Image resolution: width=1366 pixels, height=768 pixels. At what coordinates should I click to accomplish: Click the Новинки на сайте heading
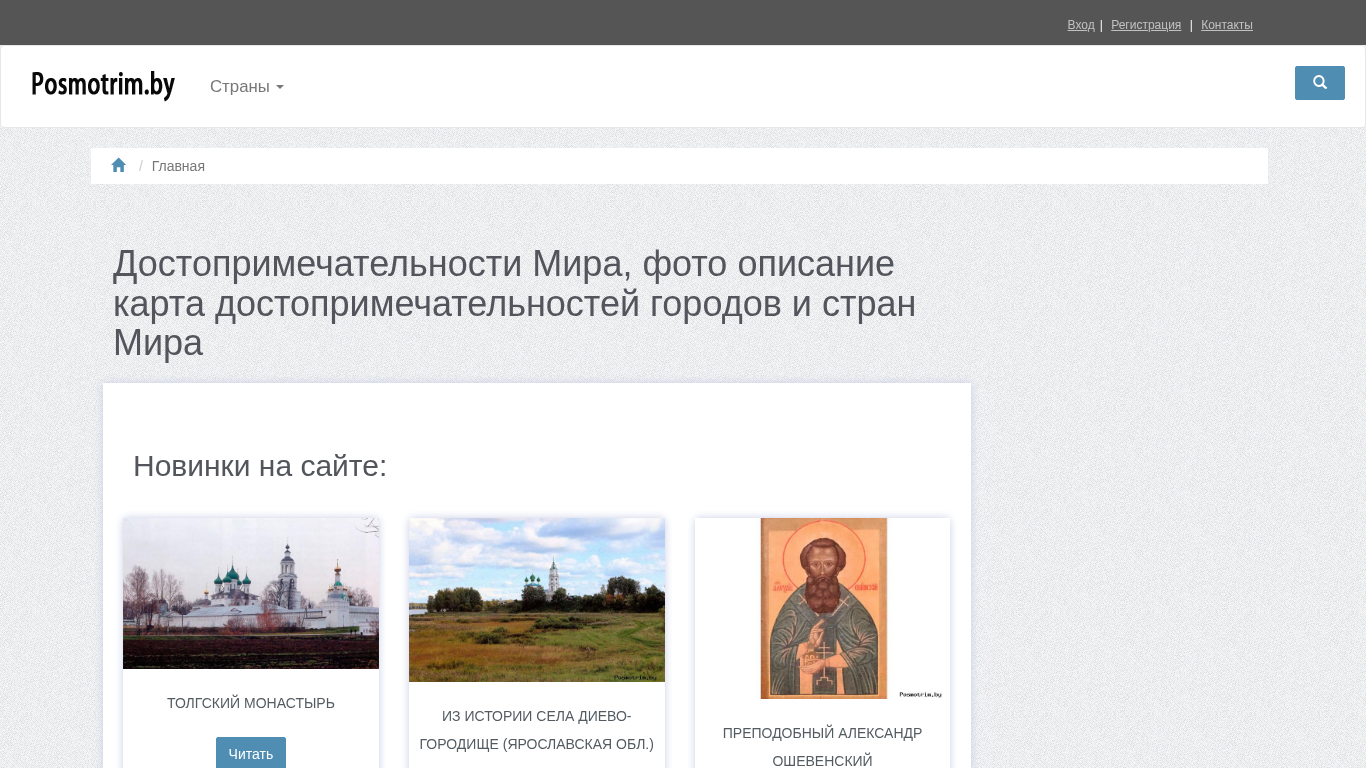click(x=260, y=466)
